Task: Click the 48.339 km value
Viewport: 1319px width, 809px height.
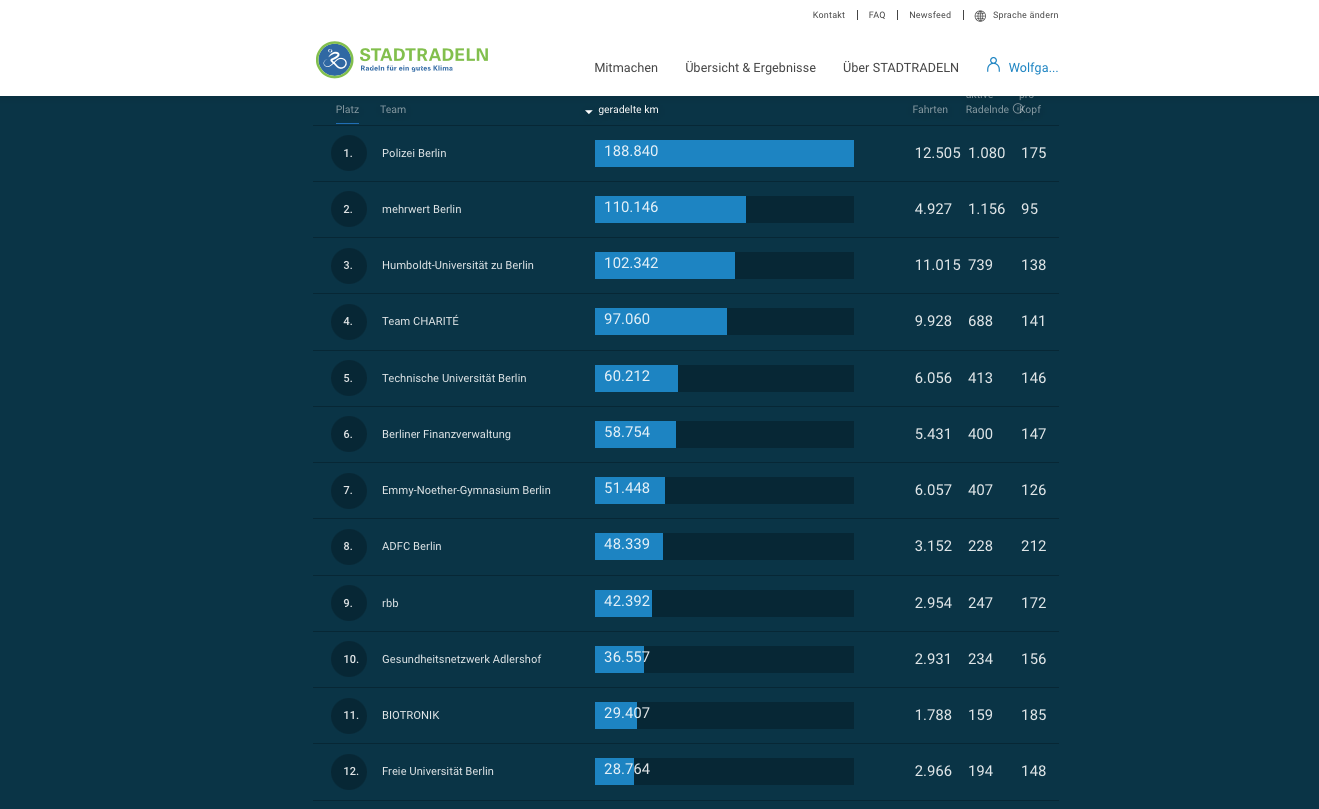Action: 627,544
